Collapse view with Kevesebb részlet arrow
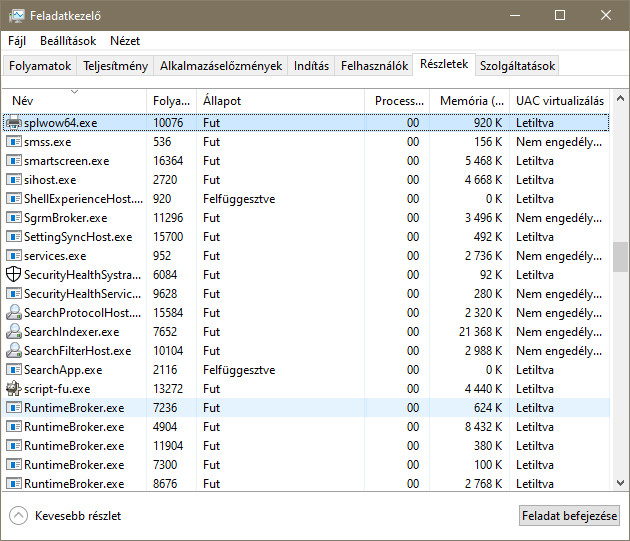This screenshot has width=630, height=541. click(x=18, y=516)
